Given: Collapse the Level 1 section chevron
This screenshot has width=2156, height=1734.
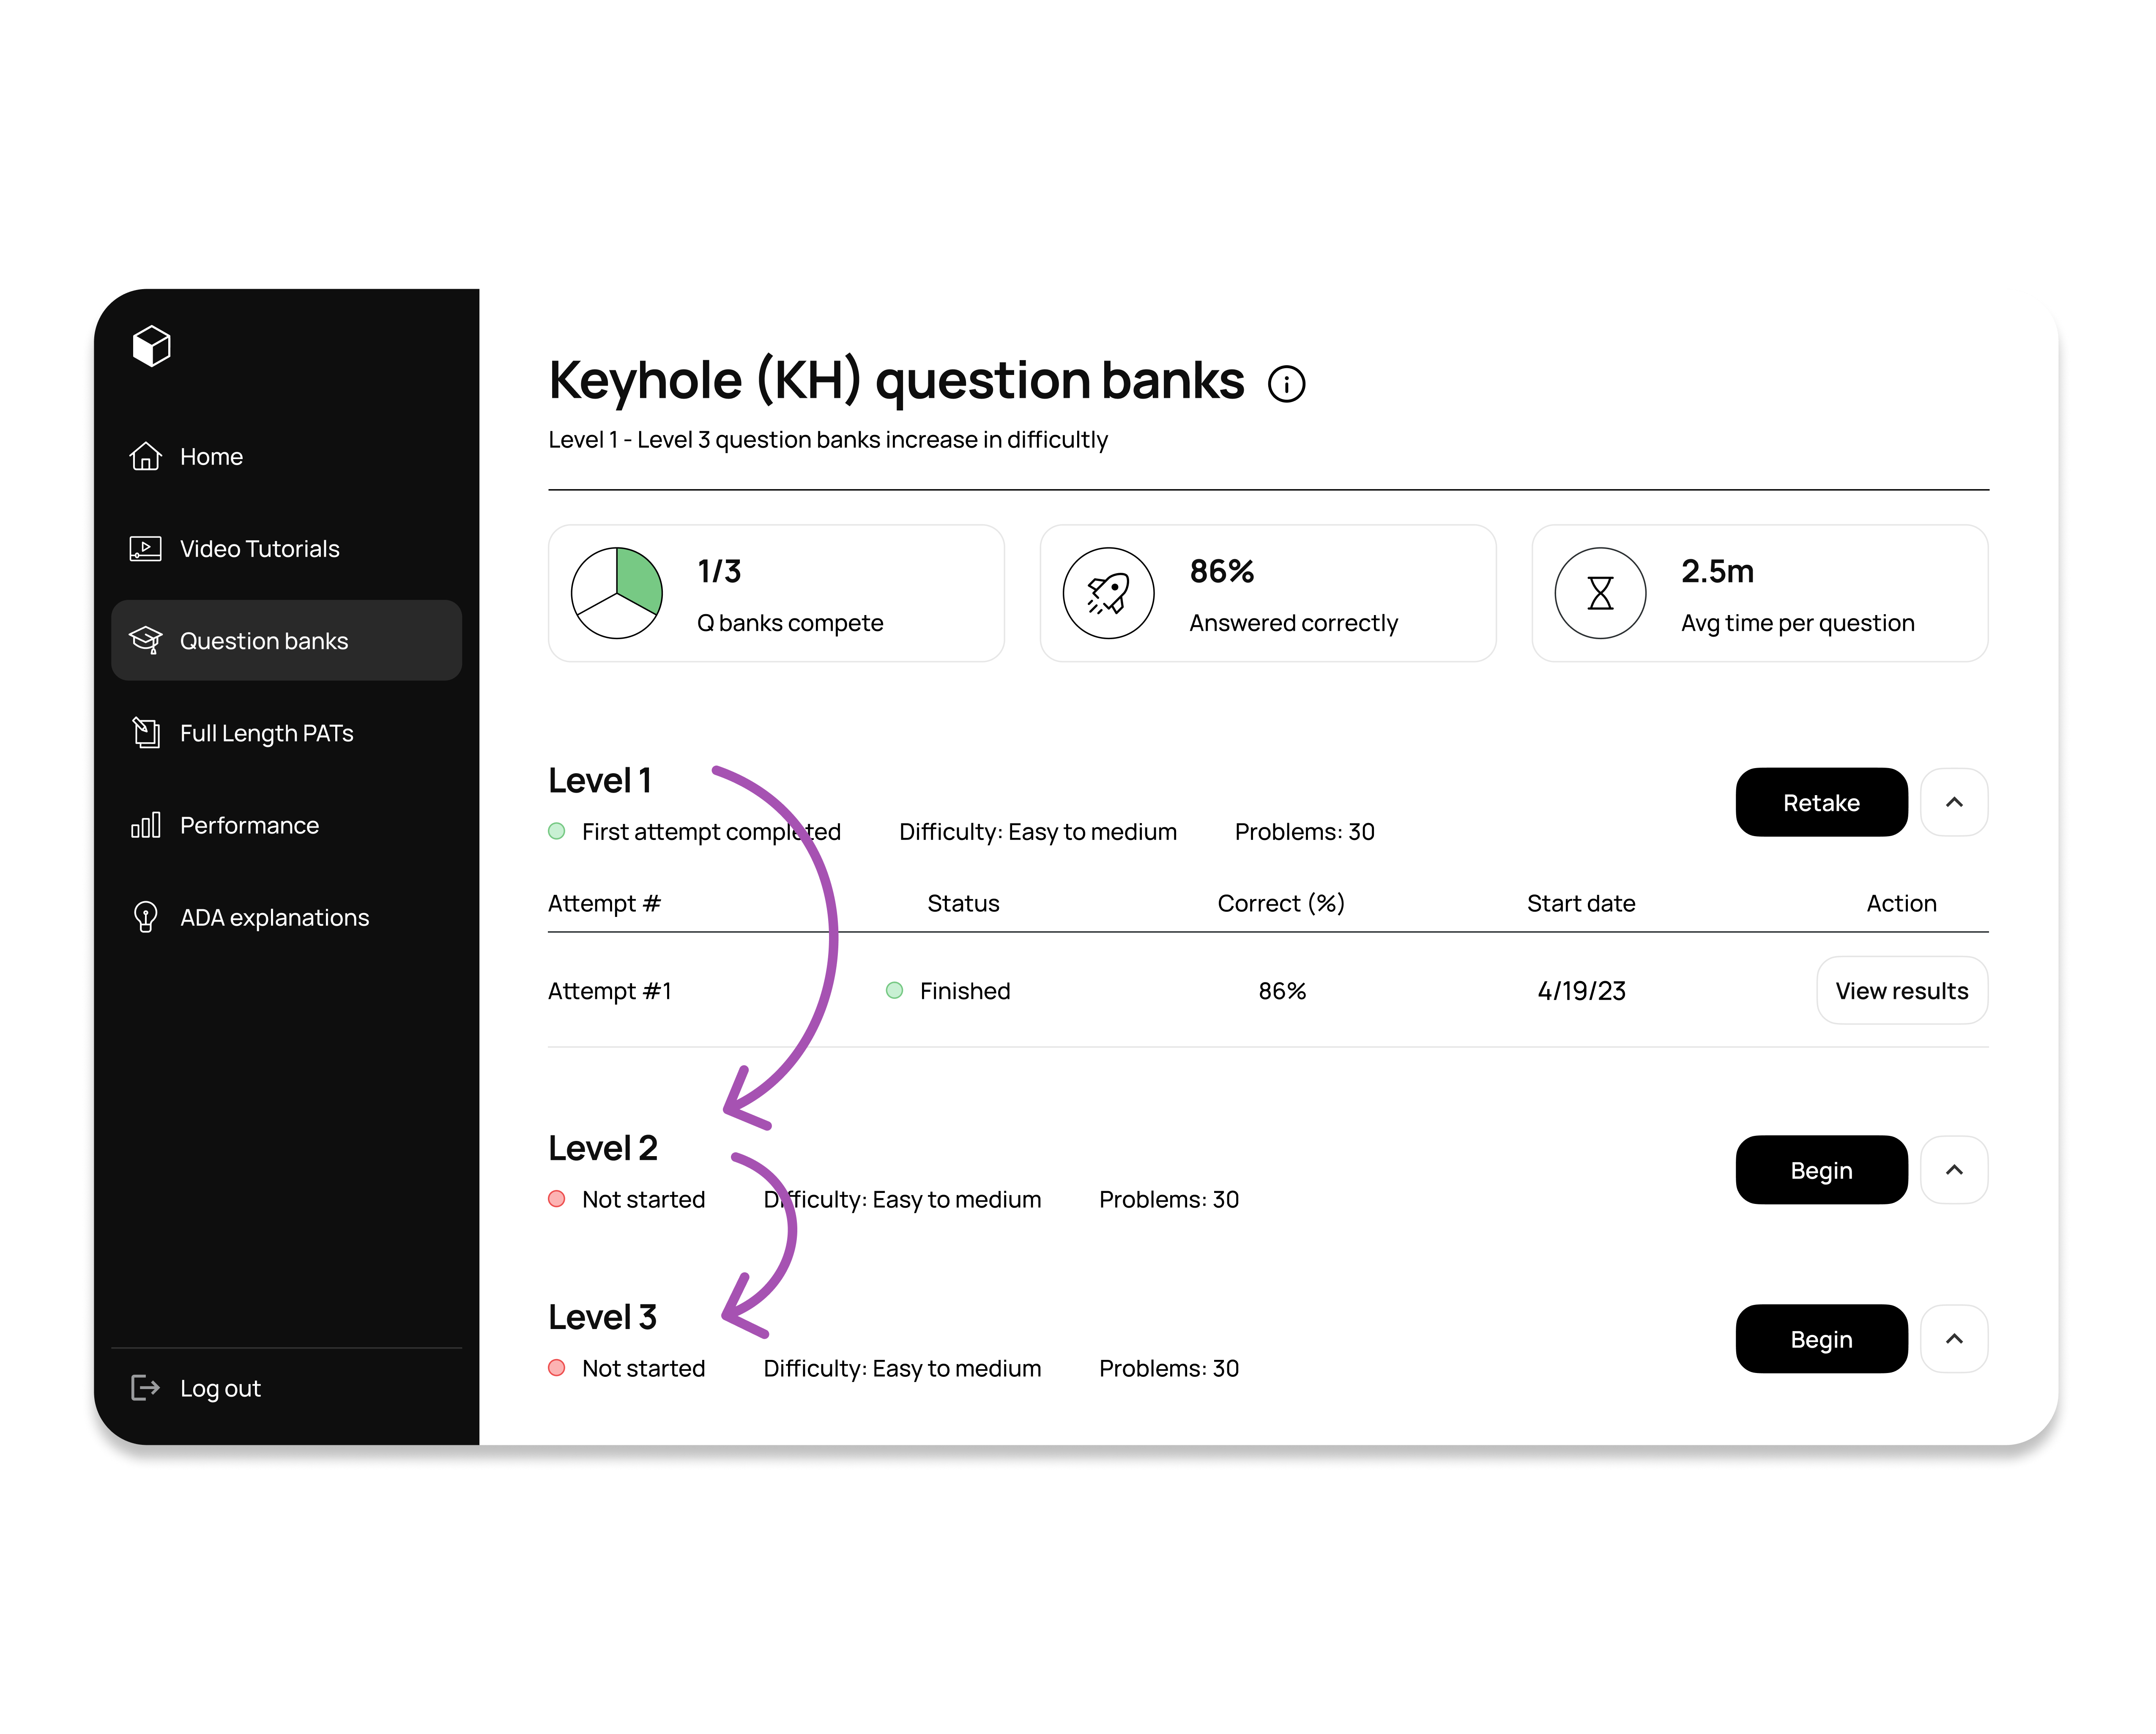Looking at the screenshot, I should pos(1953,802).
